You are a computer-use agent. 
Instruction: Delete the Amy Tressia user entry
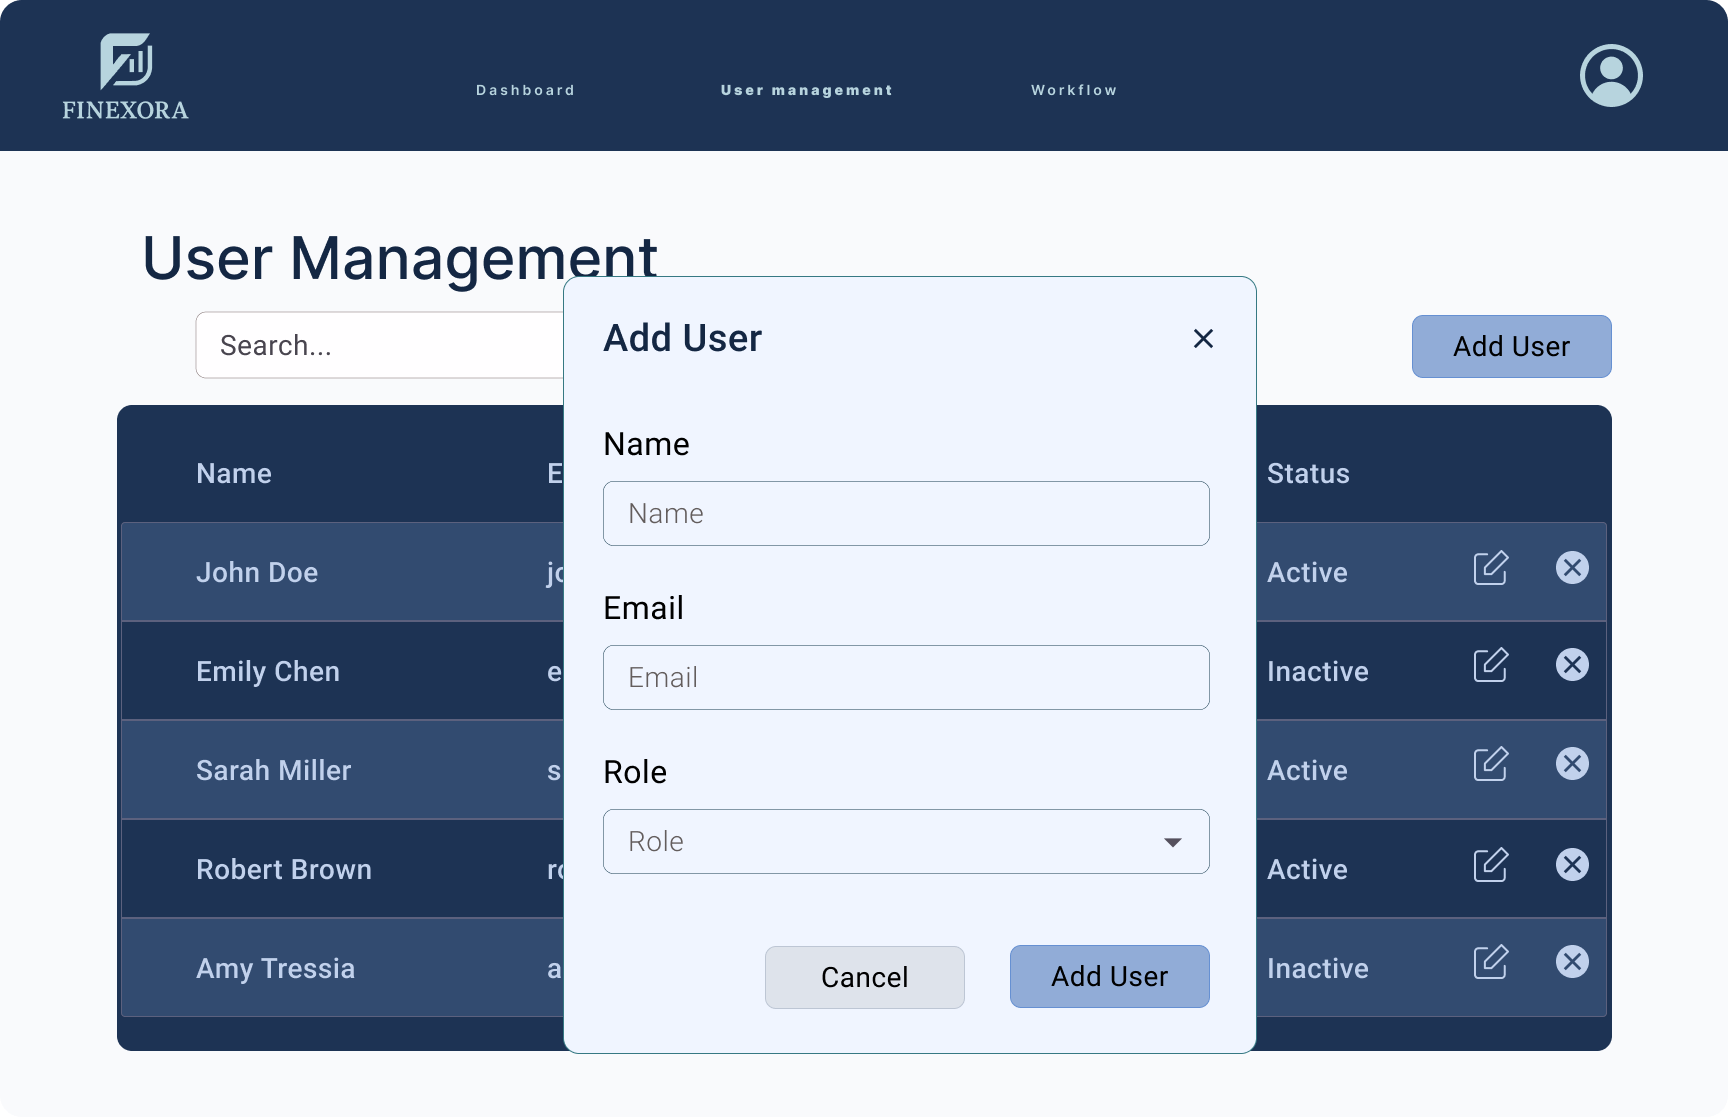[x=1572, y=962]
